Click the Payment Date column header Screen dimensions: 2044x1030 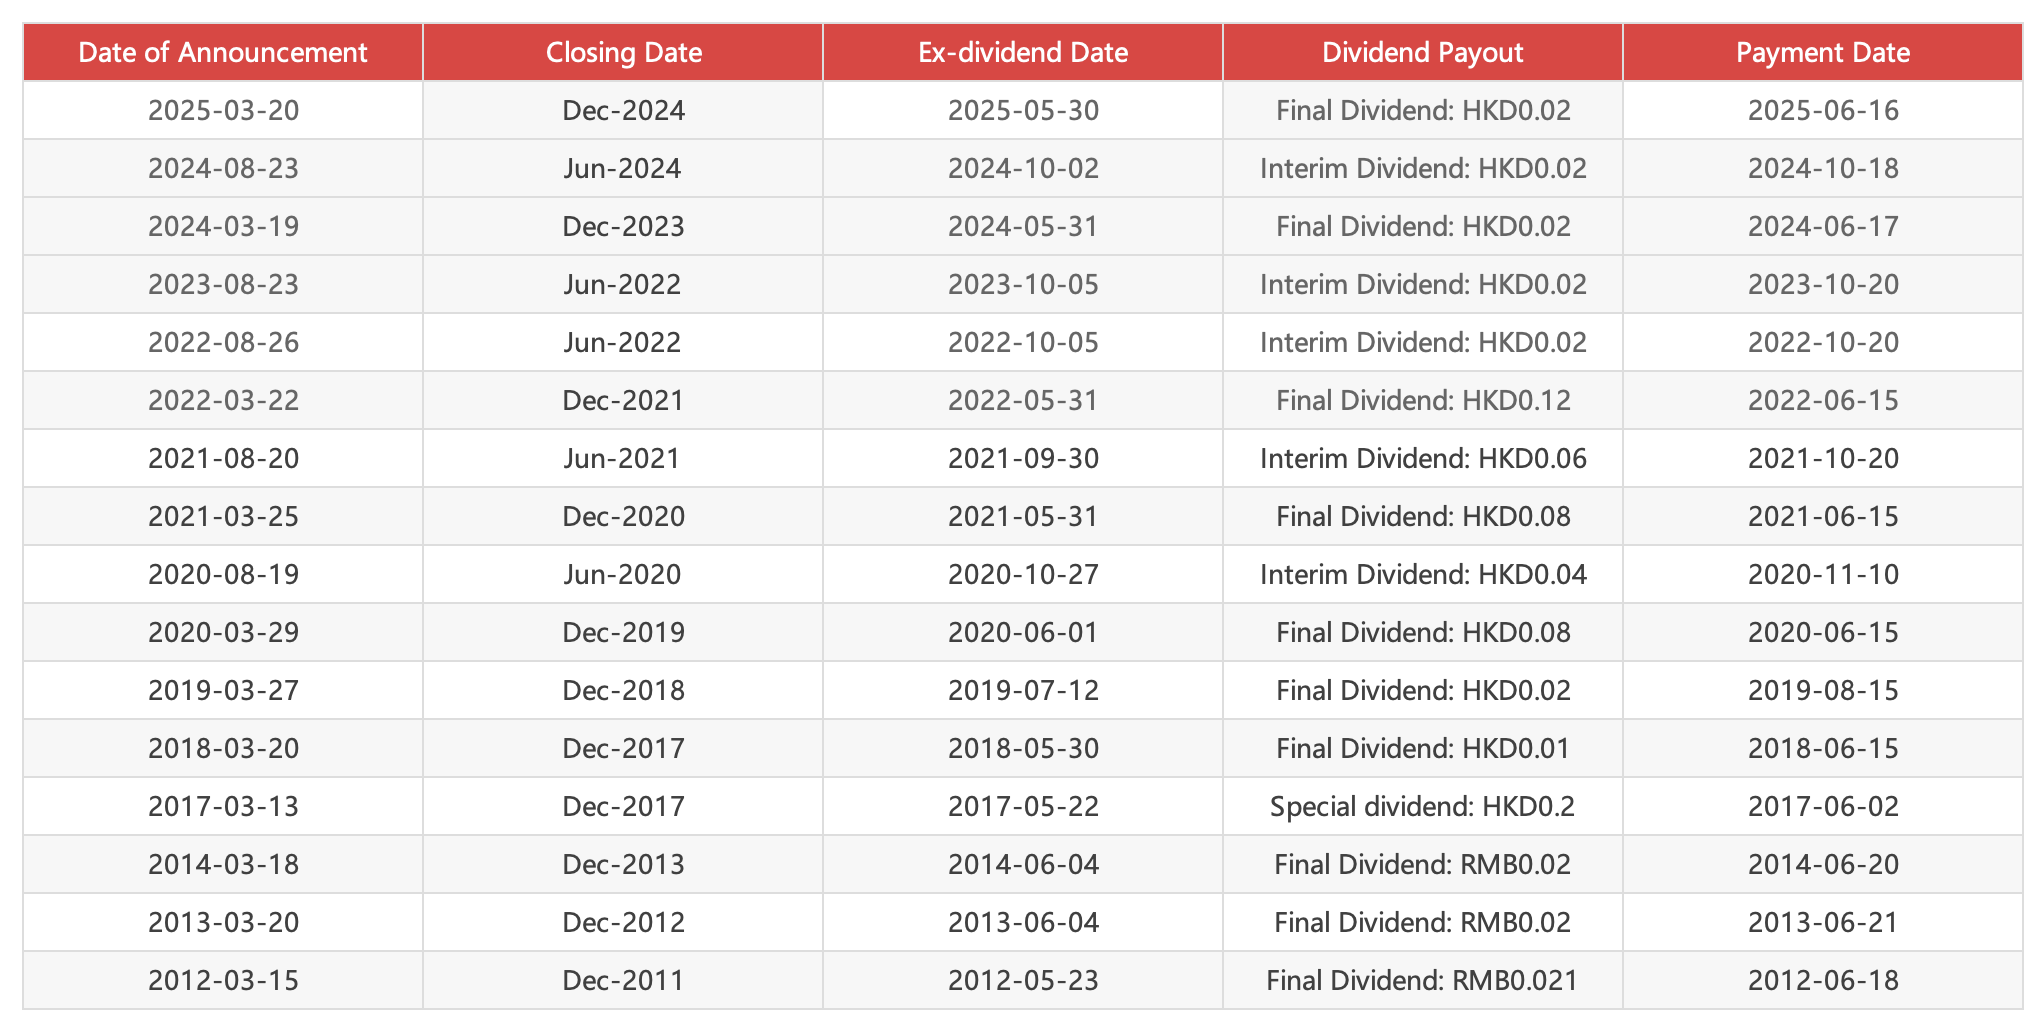[1822, 52]
